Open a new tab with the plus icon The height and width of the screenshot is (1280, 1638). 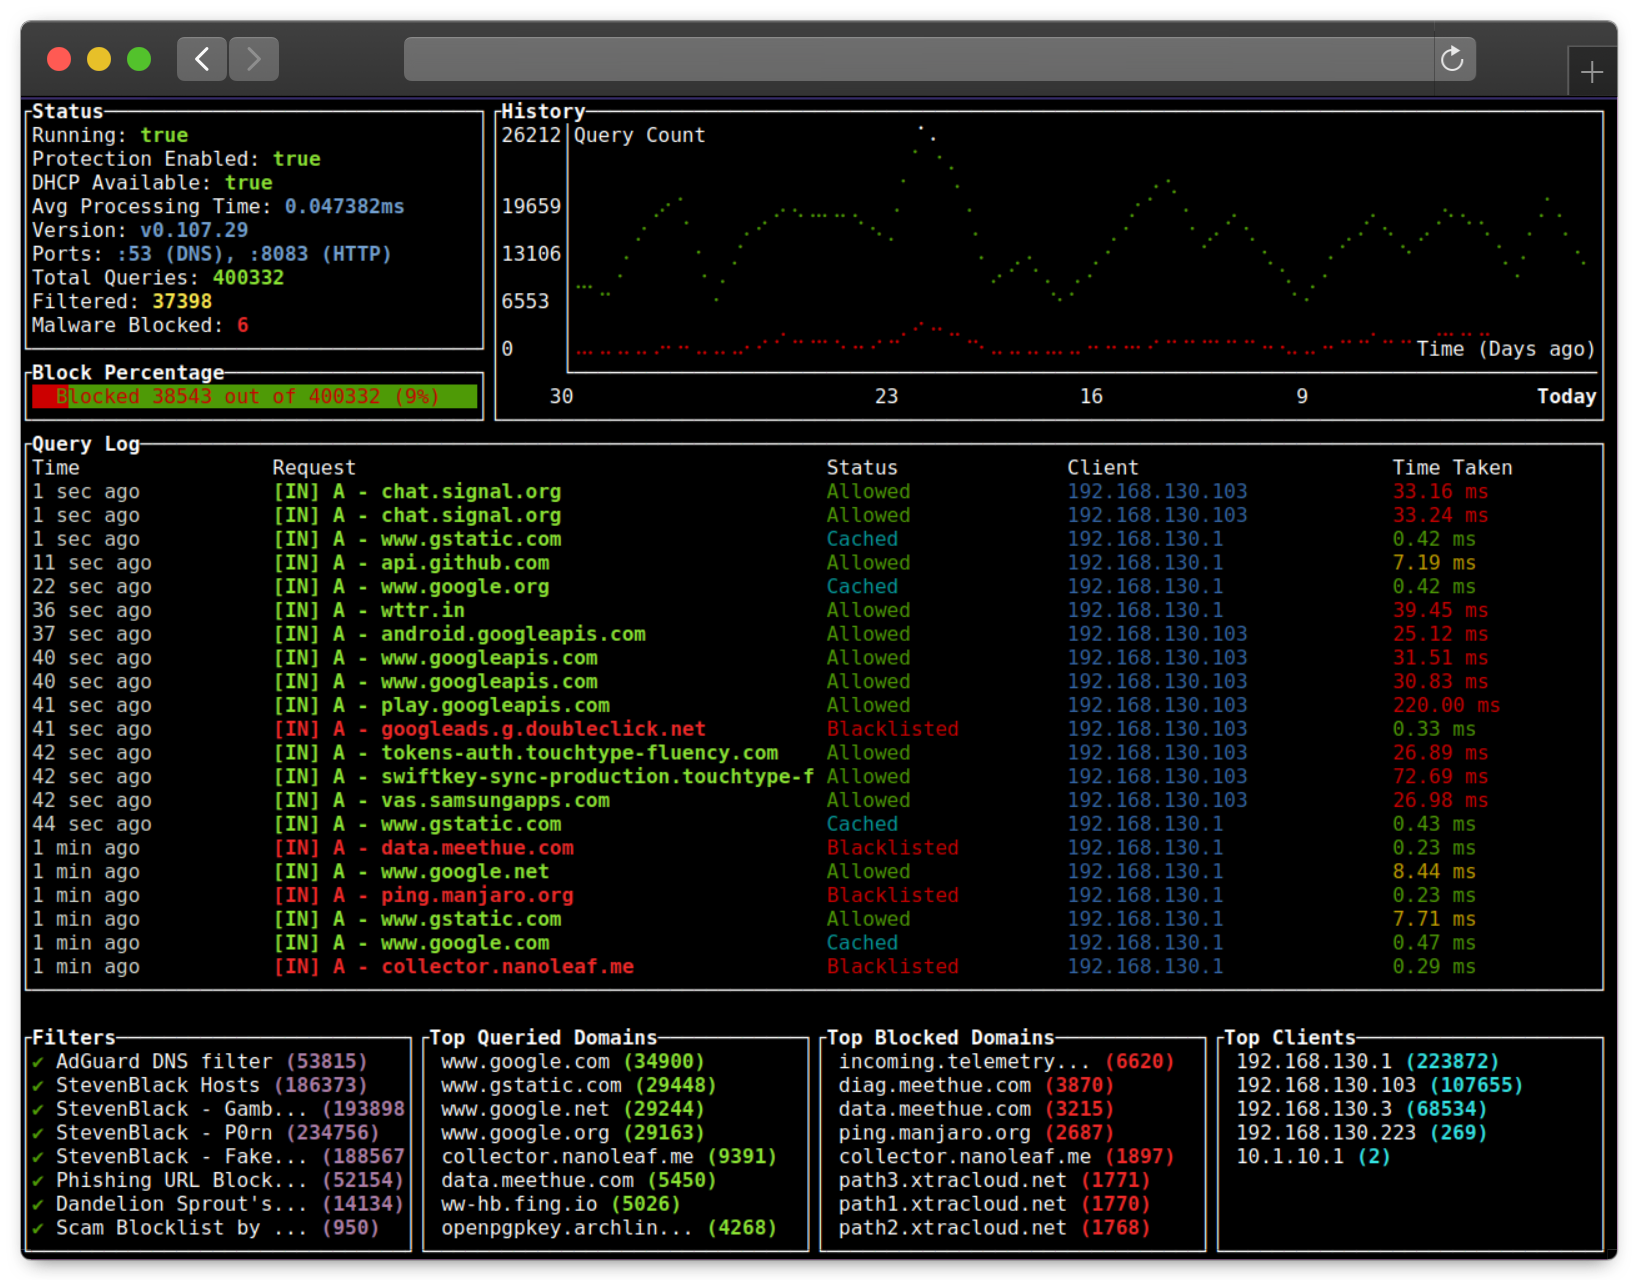click(x=1592, y=71)
